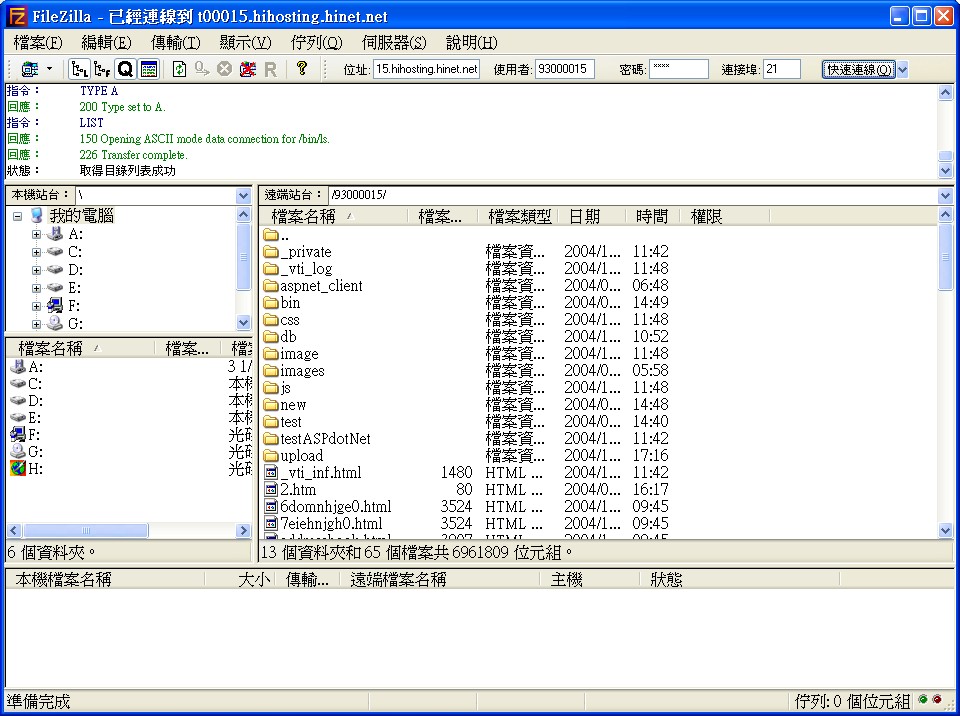
Task: Click the css folder name
Action: 290,320
